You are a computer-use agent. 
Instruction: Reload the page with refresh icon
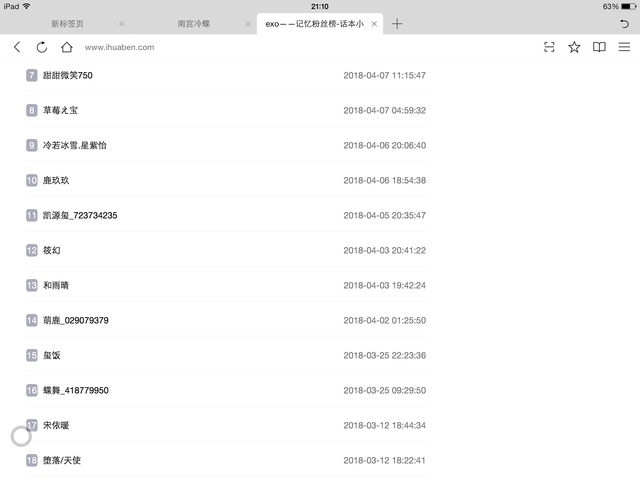tap(42, 47)
